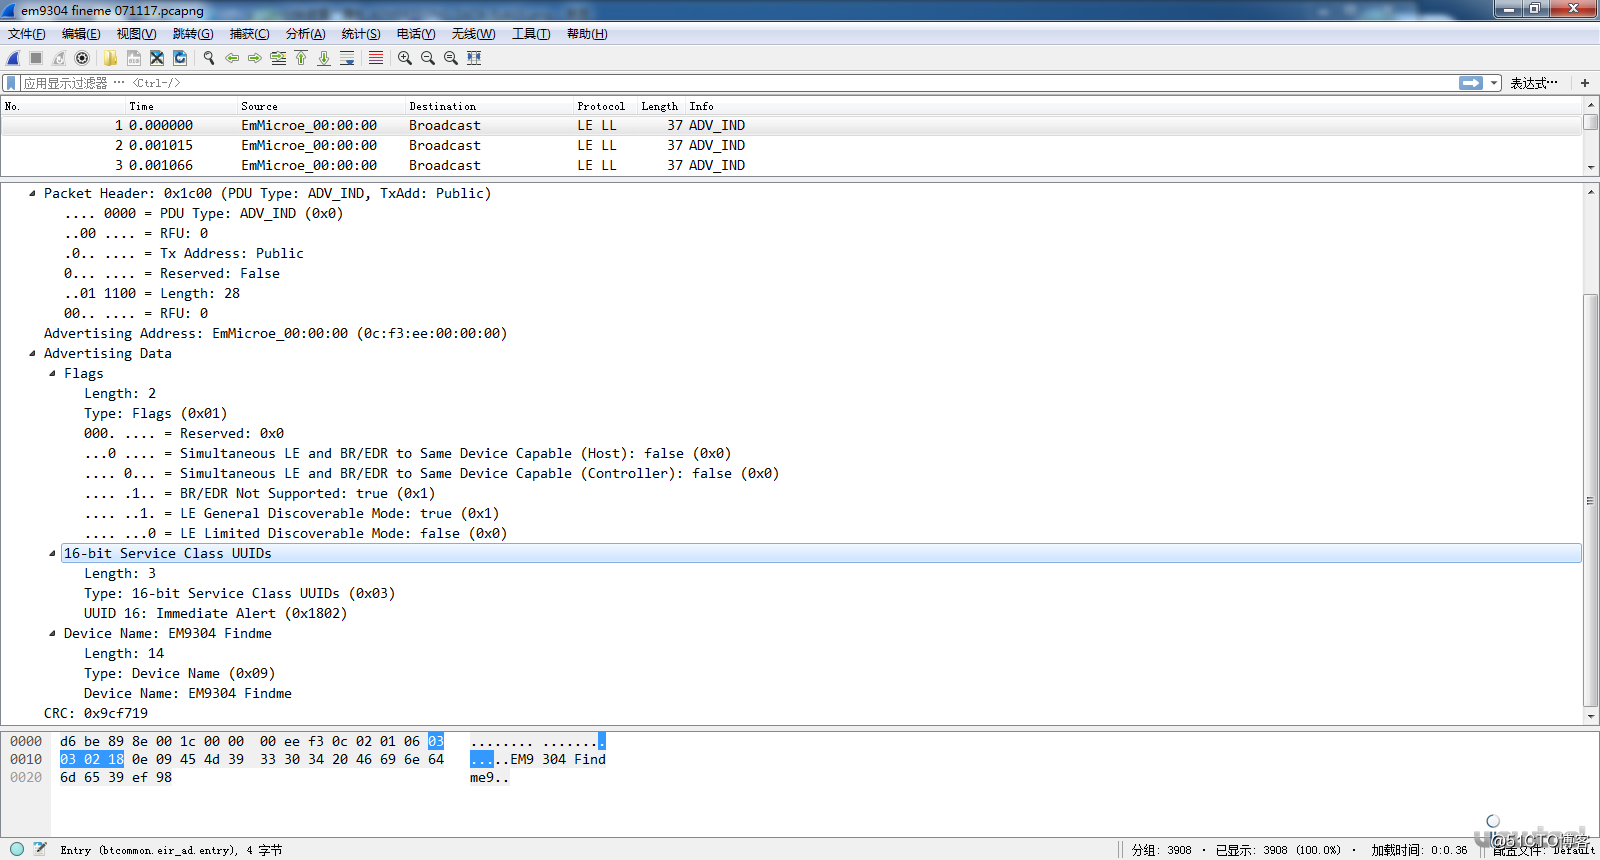Start capturing packets with the shark fin icon
The width and height of the screenshot is (1600, 860).
click(x=13, y=58)
